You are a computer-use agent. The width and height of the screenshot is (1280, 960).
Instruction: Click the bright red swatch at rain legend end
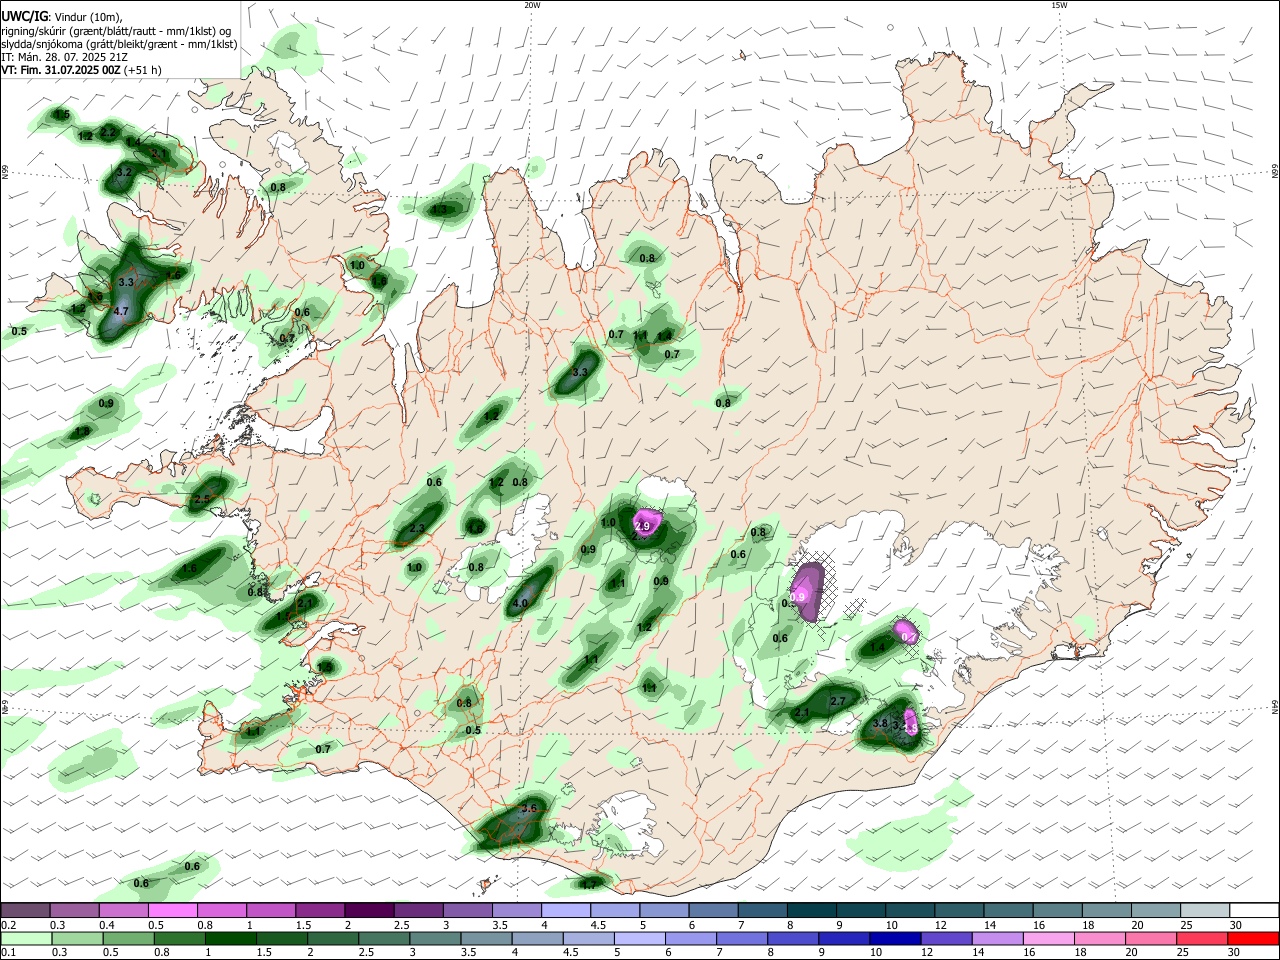(1254, 938)
